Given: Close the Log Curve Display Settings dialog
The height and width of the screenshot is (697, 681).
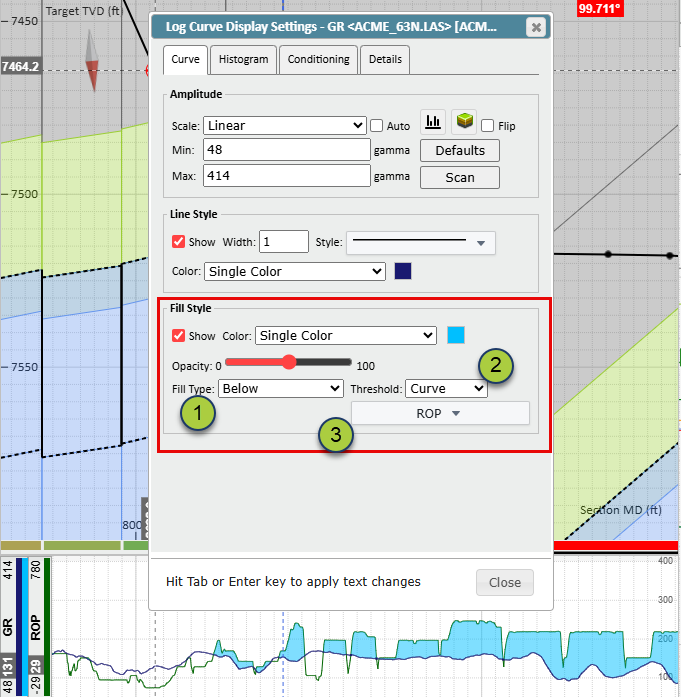Looking at the screenshot, I should click(x=536, y=27).
